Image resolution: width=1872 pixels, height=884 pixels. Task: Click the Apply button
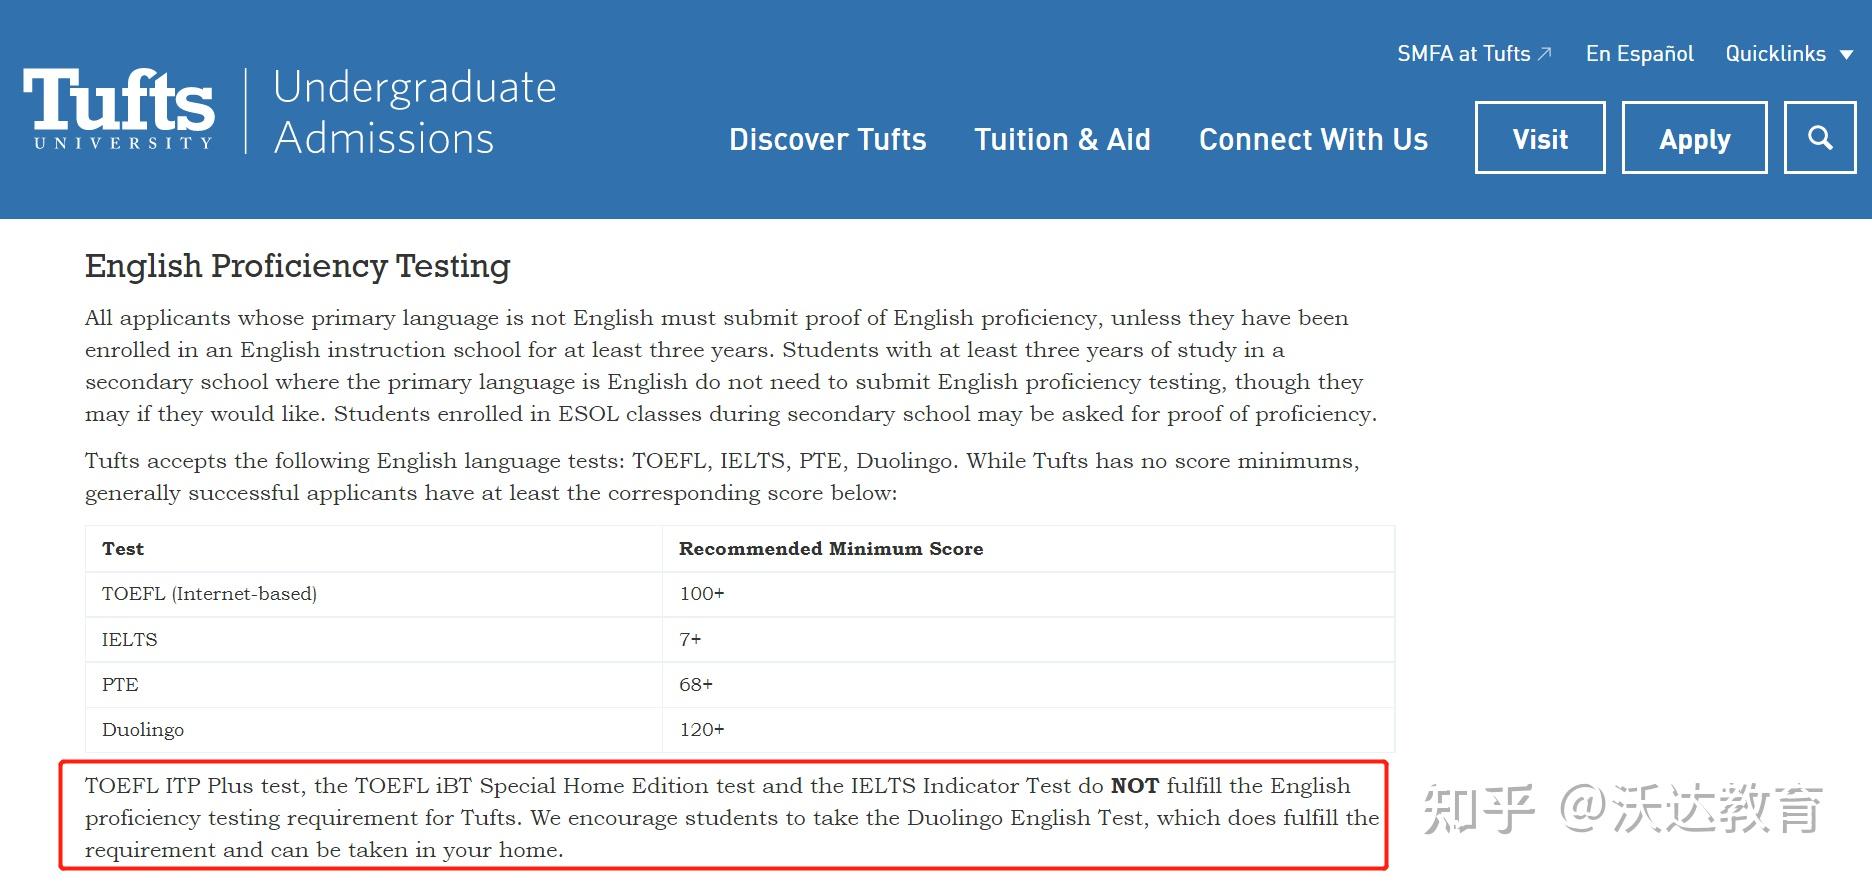coord(1694,138)
